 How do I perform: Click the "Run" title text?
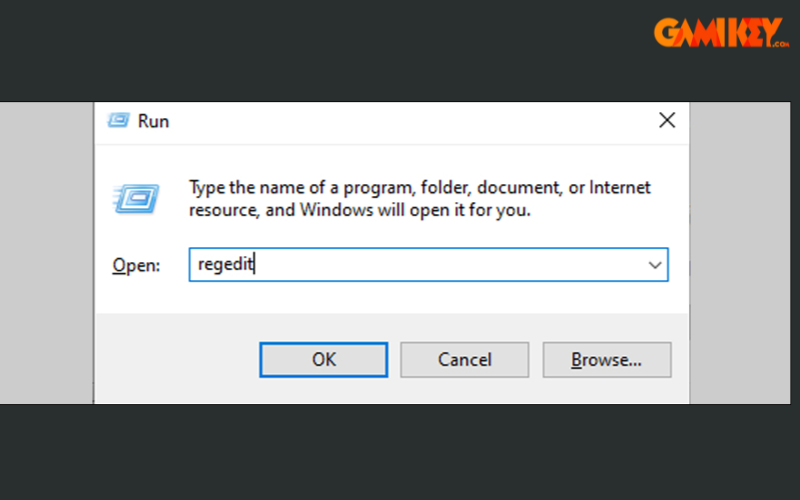click(x=153, y=121)
